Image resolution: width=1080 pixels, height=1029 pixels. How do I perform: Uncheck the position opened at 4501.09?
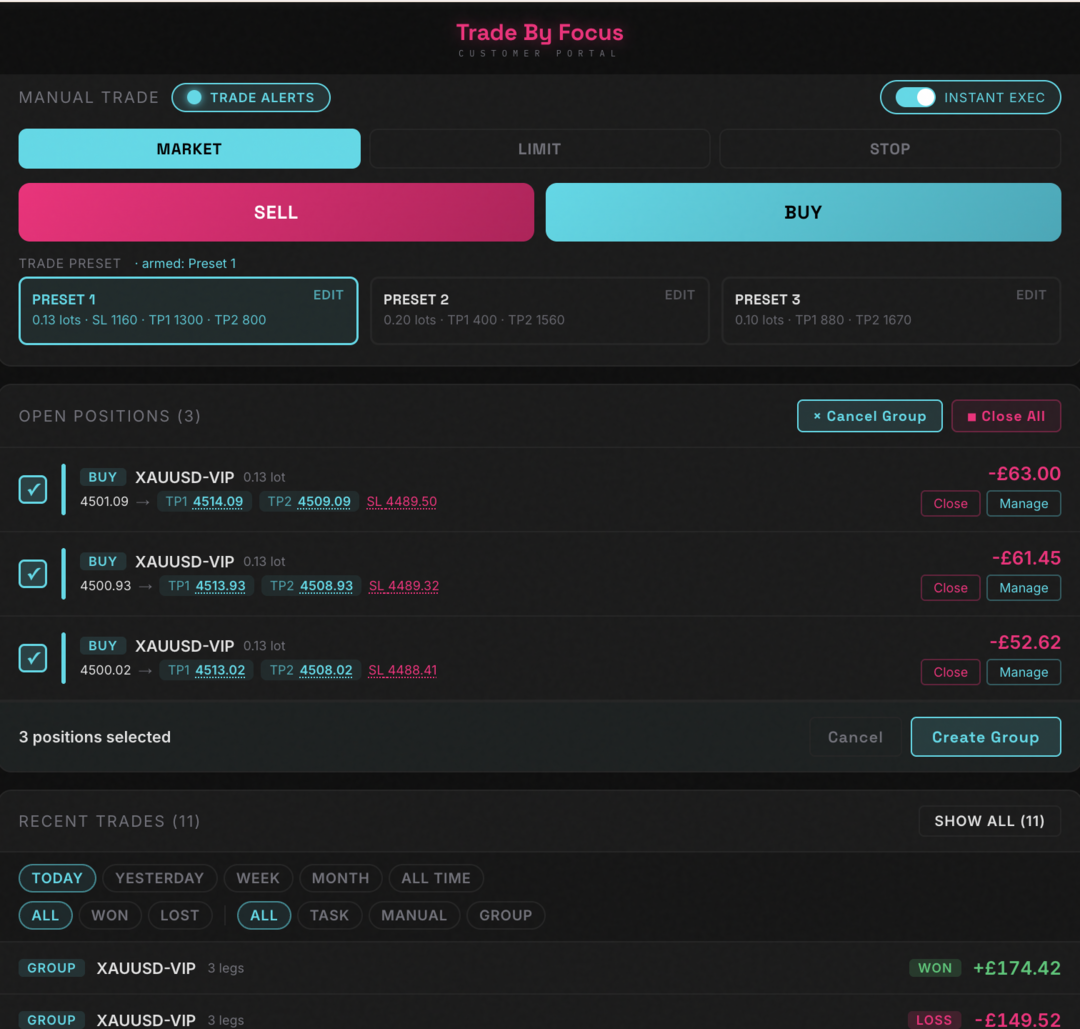coord(33,490)
